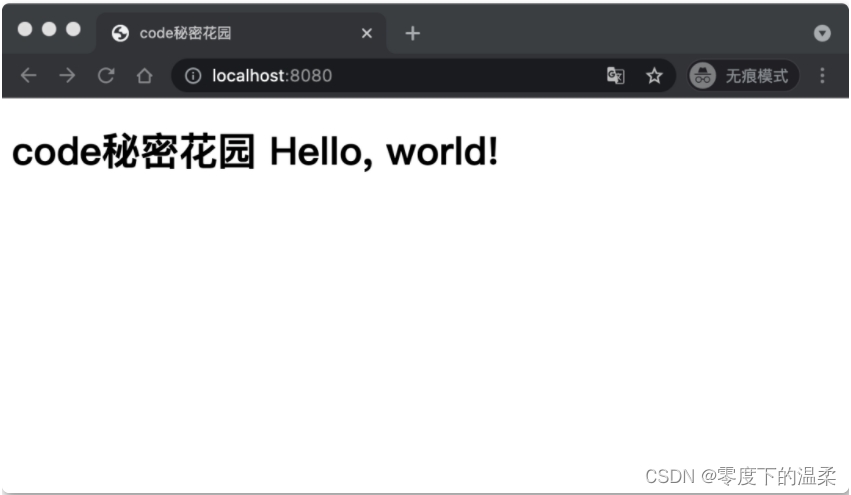This screenshot has height=495, width=851.
Task: Open the Chrome three-dot menu
Action: (822, 75)
